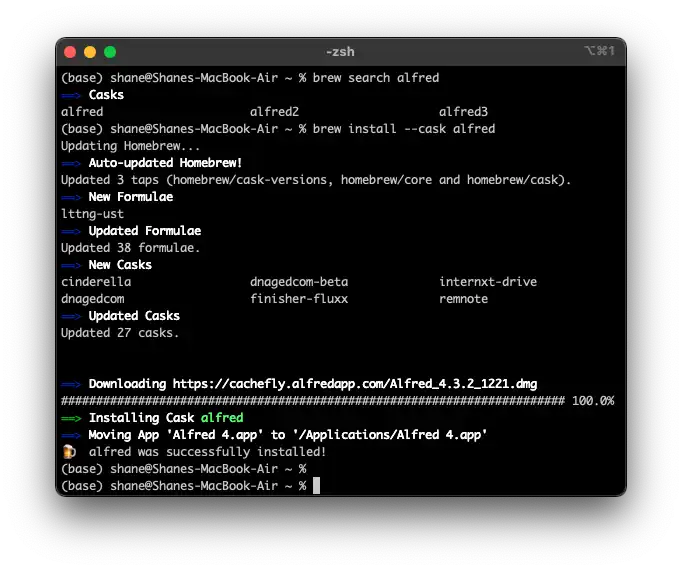Maximize the terminal using the green button
The width and height of the screenshot is (682, 570).
110,52
